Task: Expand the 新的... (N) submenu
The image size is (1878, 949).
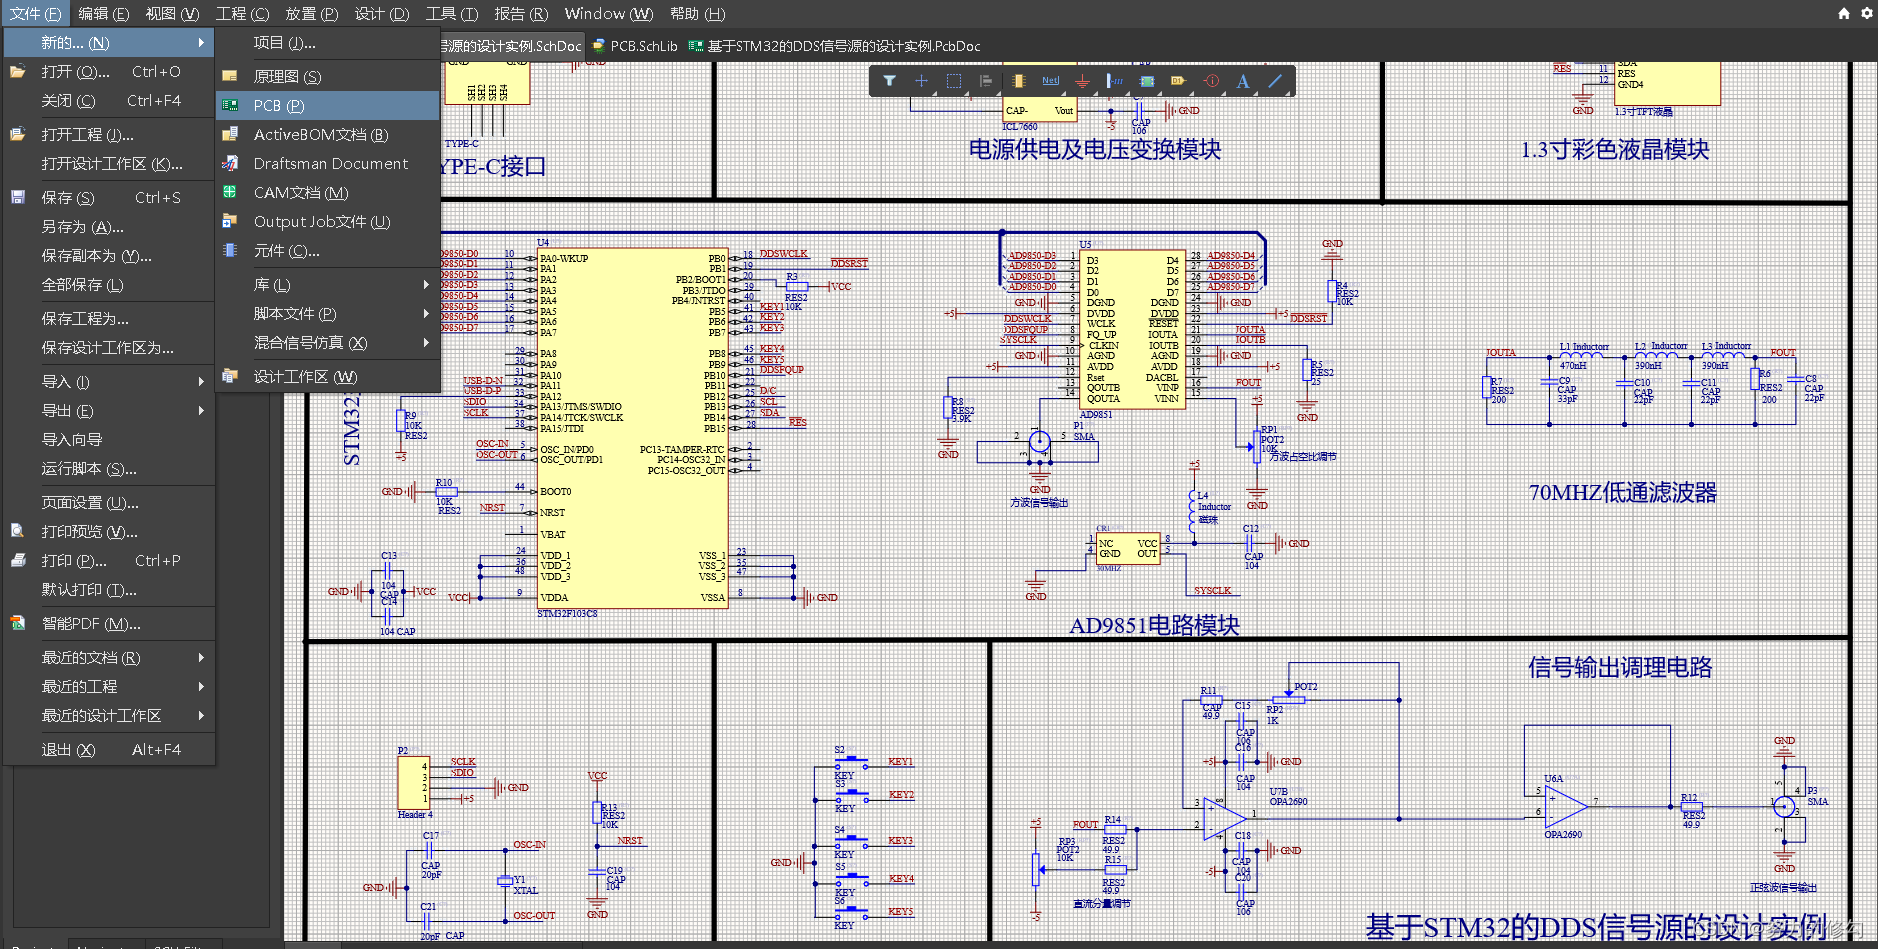Action: coord(109,42)
